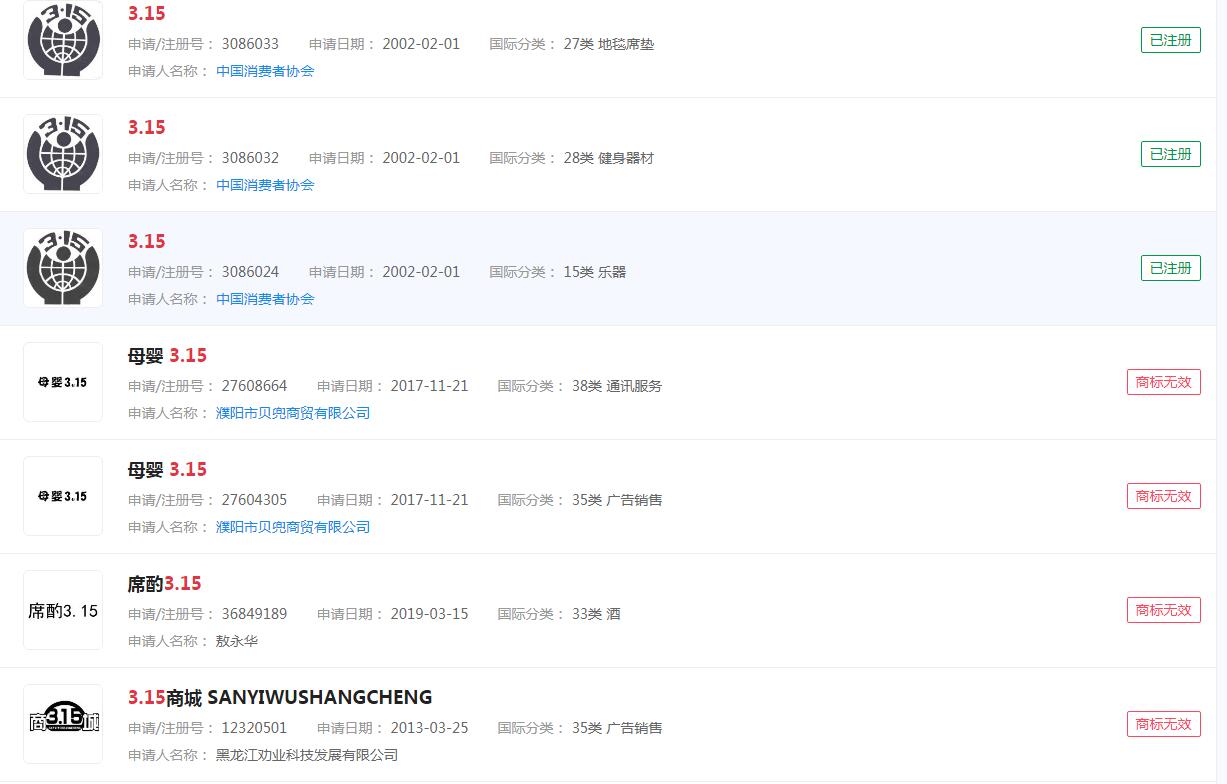
Task: Click applicant name 敖永华
Action: 237,641
